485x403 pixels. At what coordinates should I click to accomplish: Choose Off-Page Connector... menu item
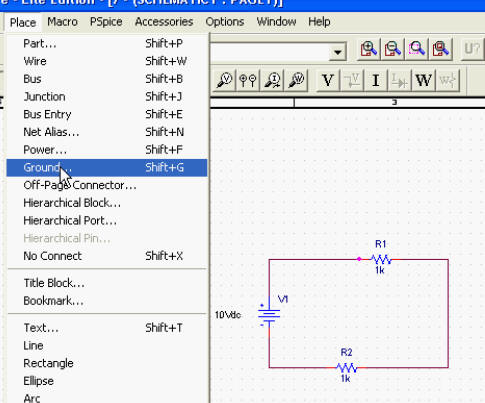click(107, 185)
